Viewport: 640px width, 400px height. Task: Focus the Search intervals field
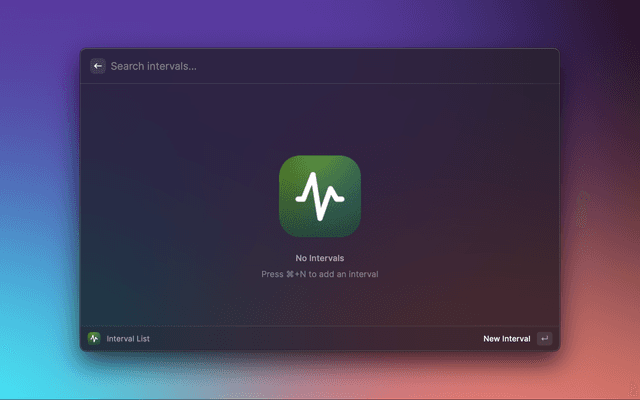tap(300, 66)
